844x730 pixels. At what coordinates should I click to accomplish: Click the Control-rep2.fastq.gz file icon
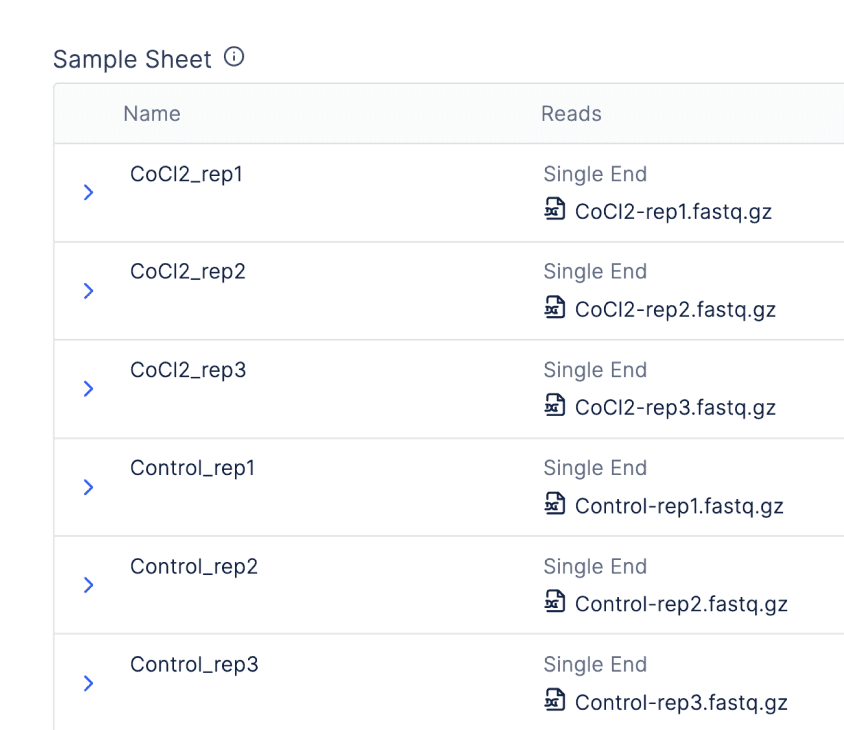click(555, 603)
